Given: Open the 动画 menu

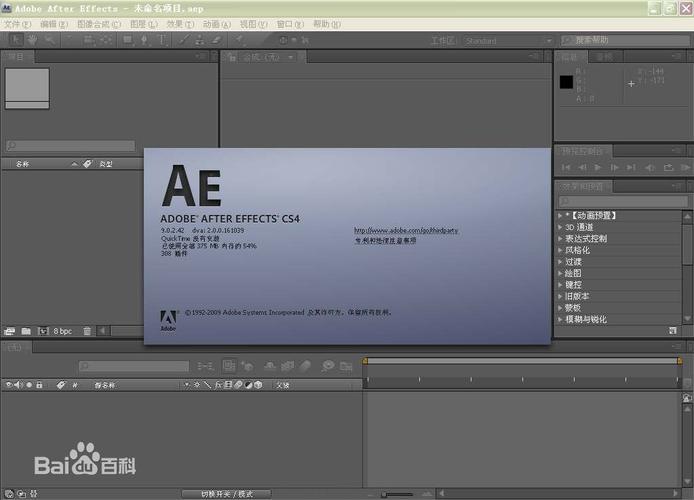Looking at the screenshot, I should click(217, 24).
